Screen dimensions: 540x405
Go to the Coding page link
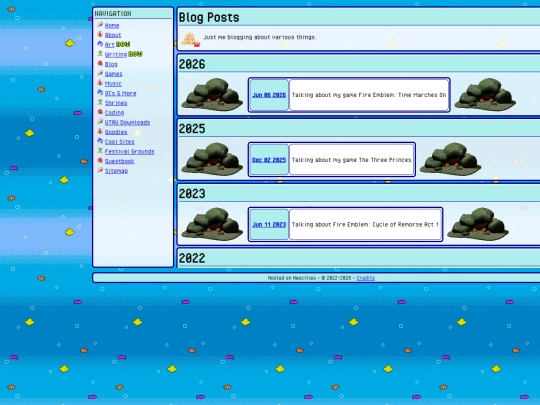[x=114, y=113]
